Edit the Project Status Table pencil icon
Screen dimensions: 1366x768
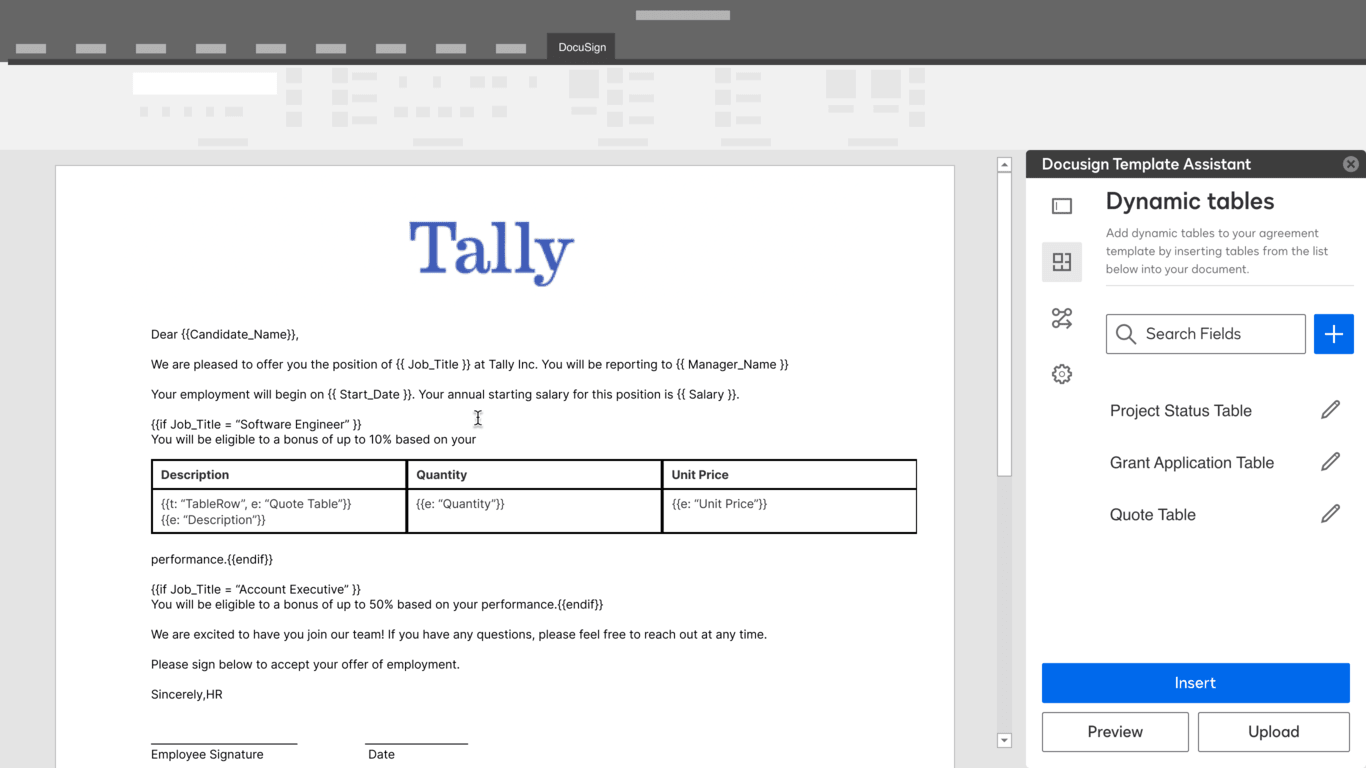tap(1330, 410)
